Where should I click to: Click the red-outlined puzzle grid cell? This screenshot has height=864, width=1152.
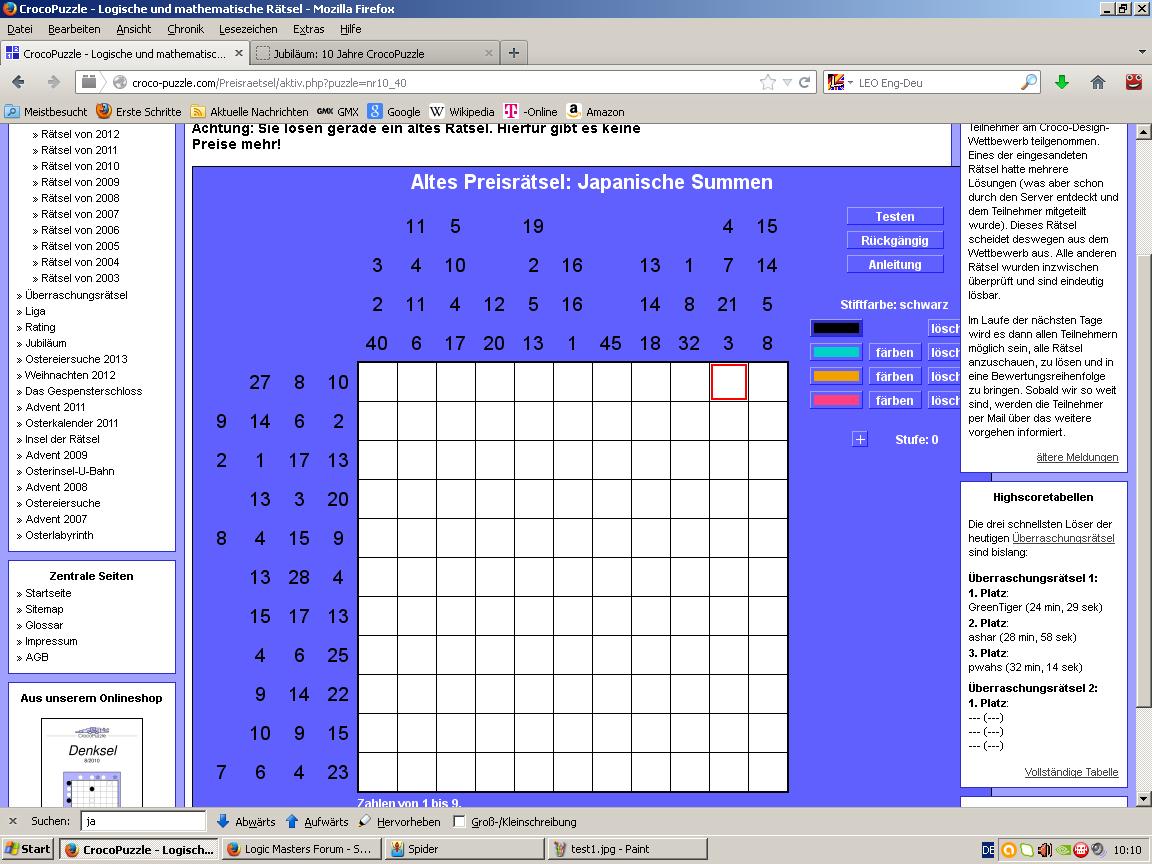(x=729, y=382)
